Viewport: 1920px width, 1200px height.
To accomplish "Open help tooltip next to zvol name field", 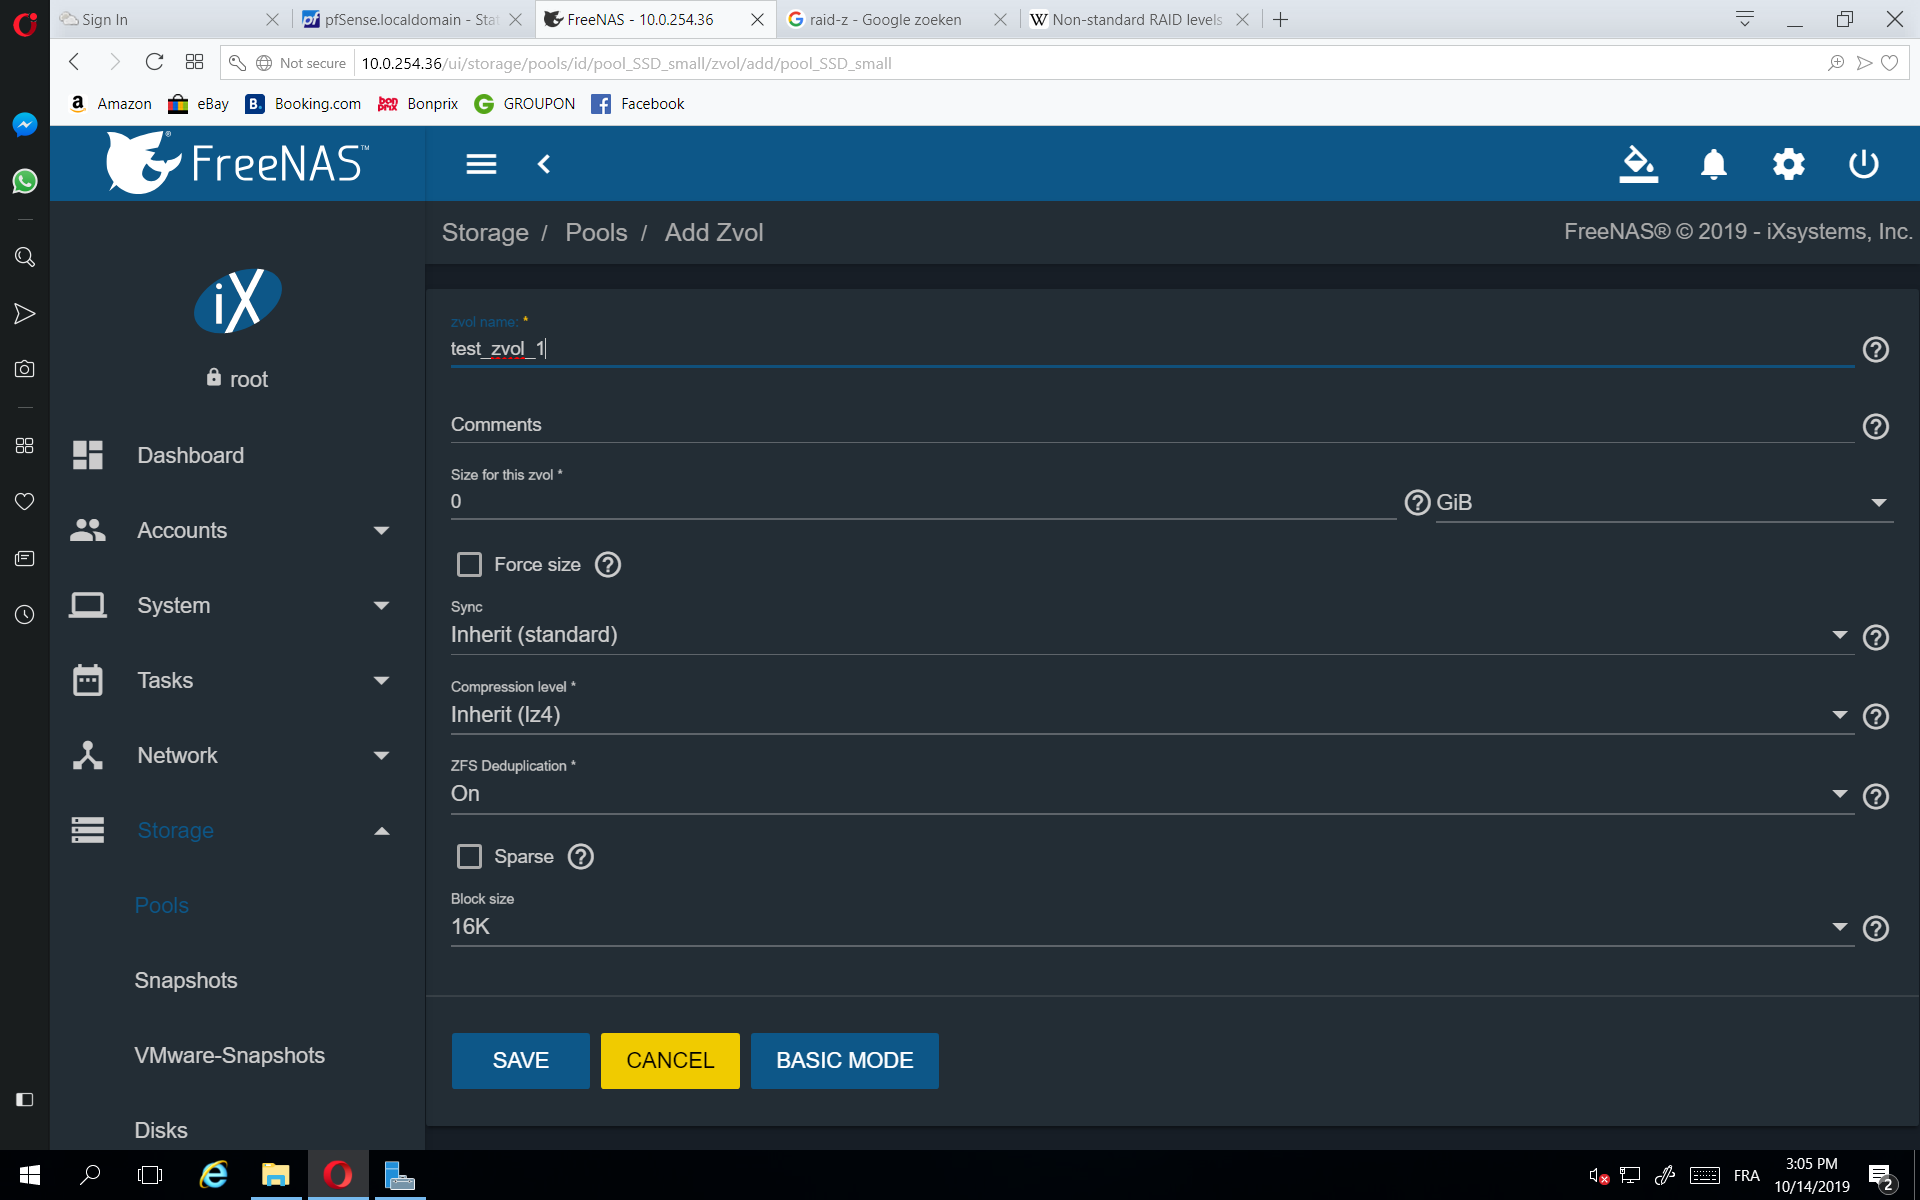I will tap(1876, 349).
